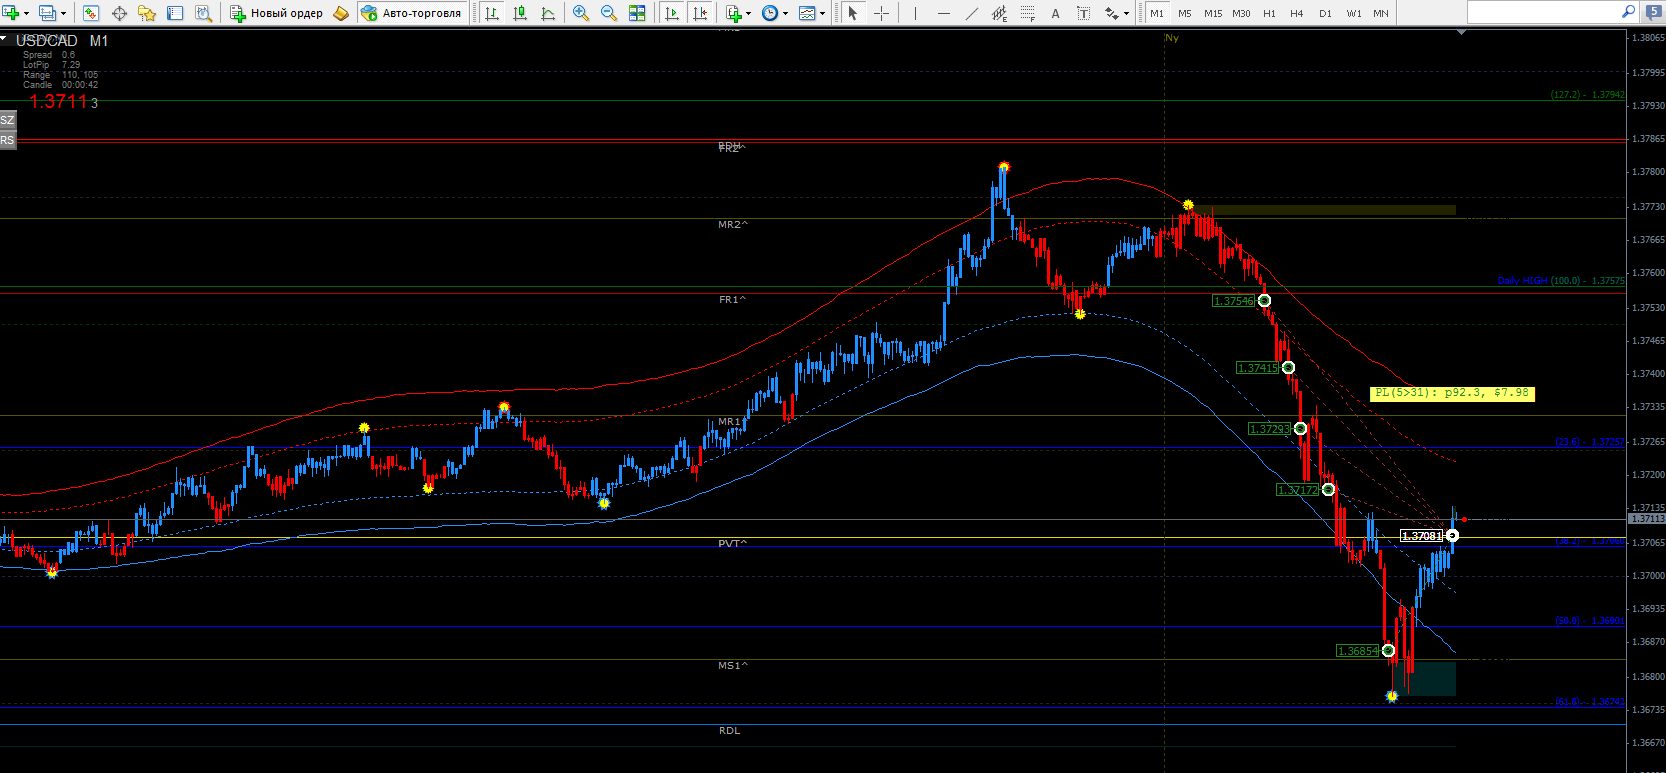Switch to the H1 timeframe
Screen dimensions: 1666x773
[1269, 13]
